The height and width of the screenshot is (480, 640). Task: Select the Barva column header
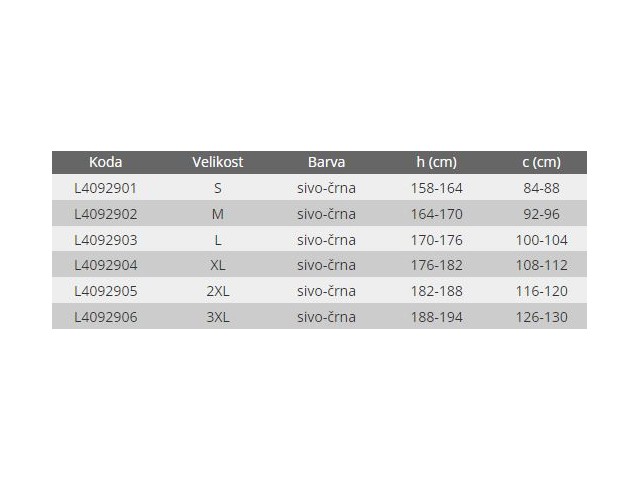326,162
